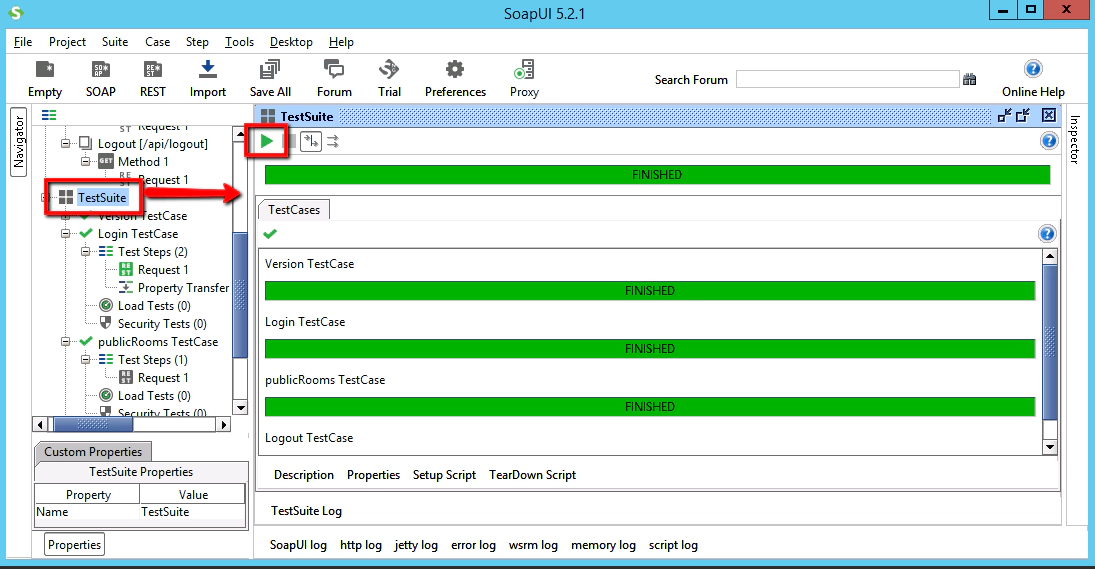
Task: Collapse publicRooms Test Steps (1) node
Action: coord(85,360)
